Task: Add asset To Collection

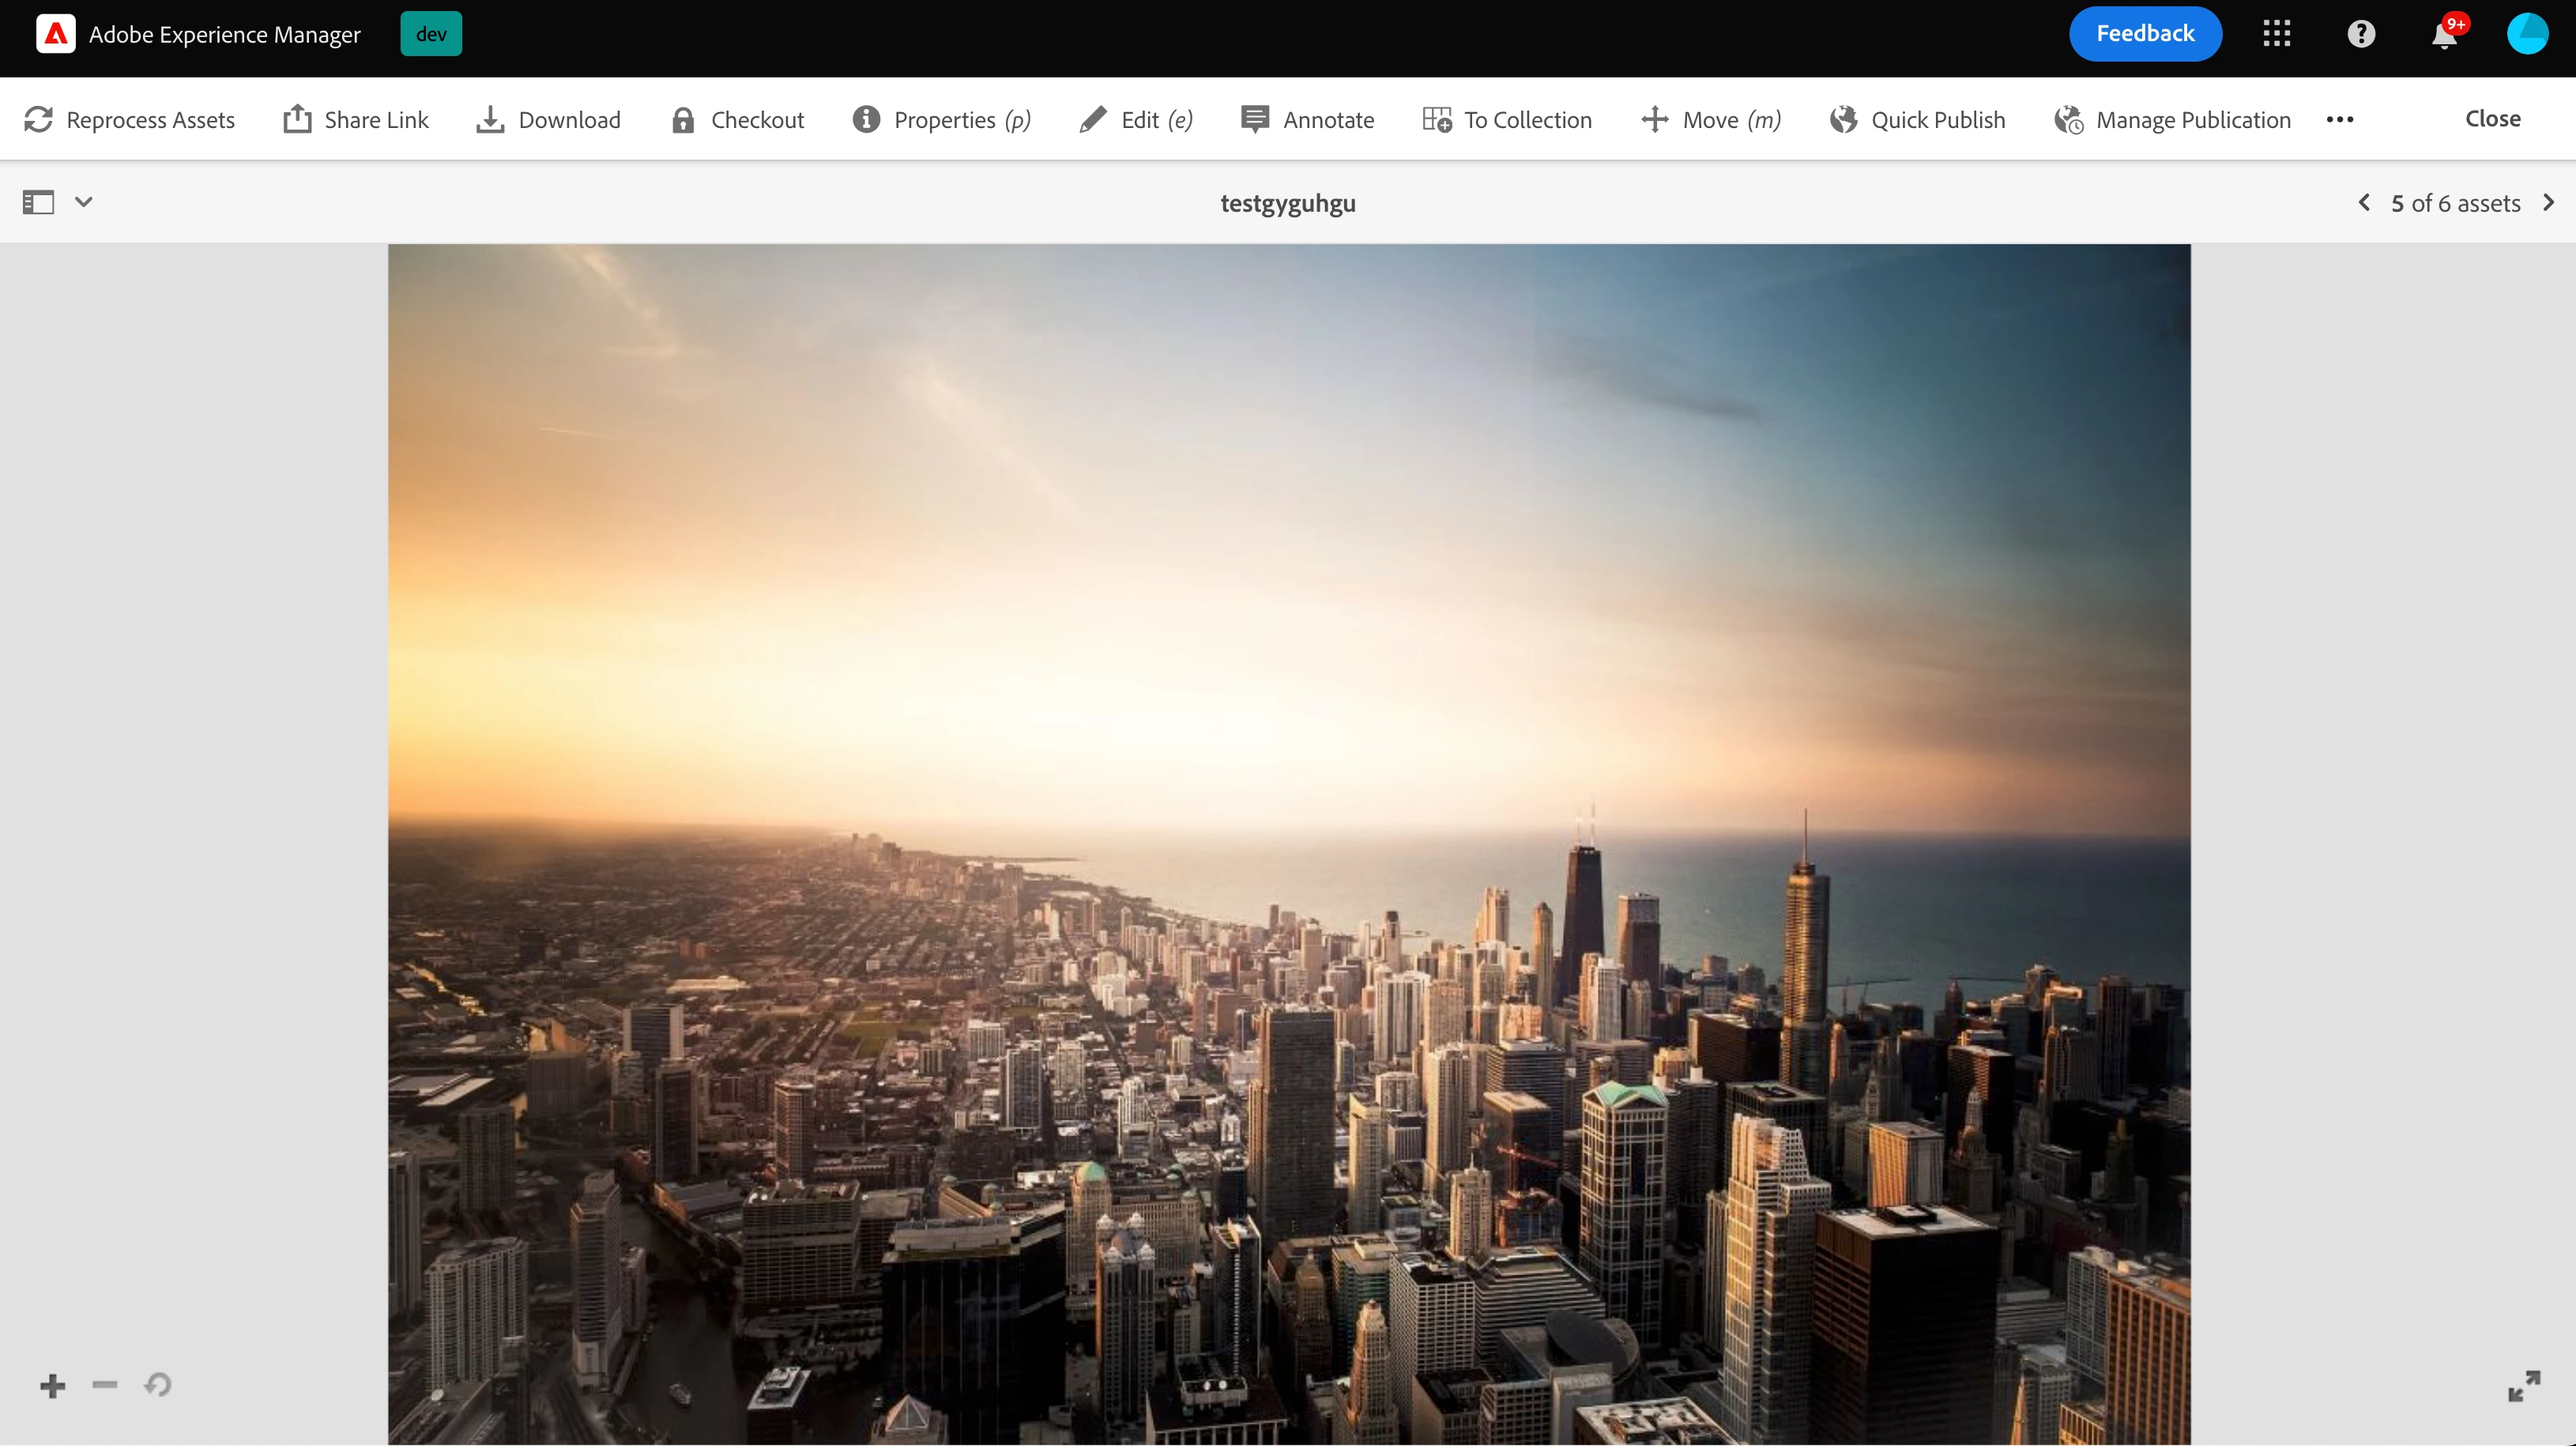Action: click(1507, 120)
